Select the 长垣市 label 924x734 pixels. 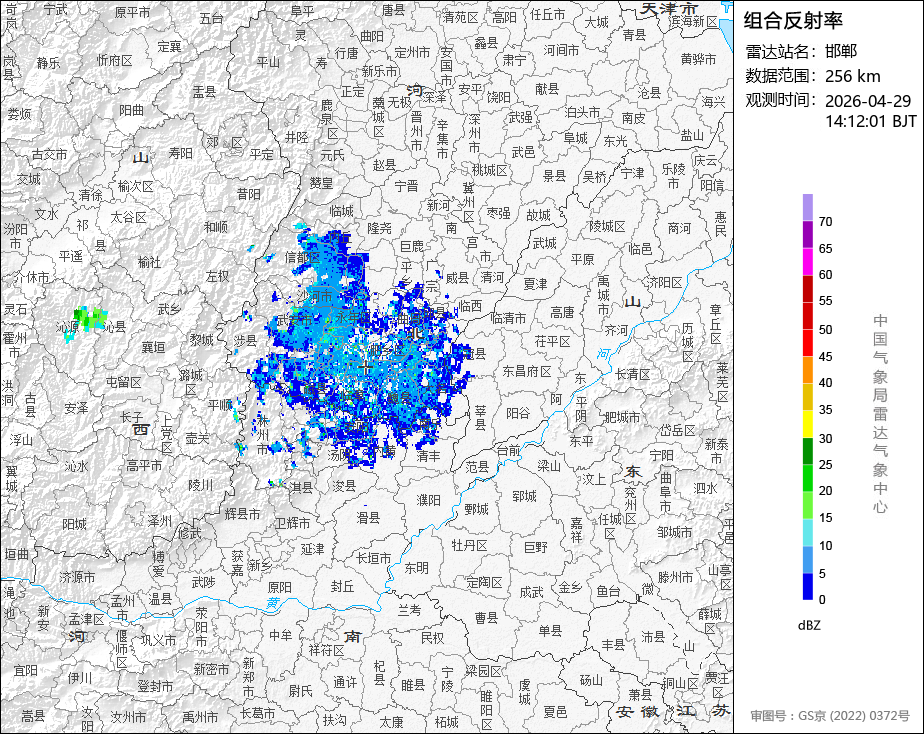pos(374,557)
